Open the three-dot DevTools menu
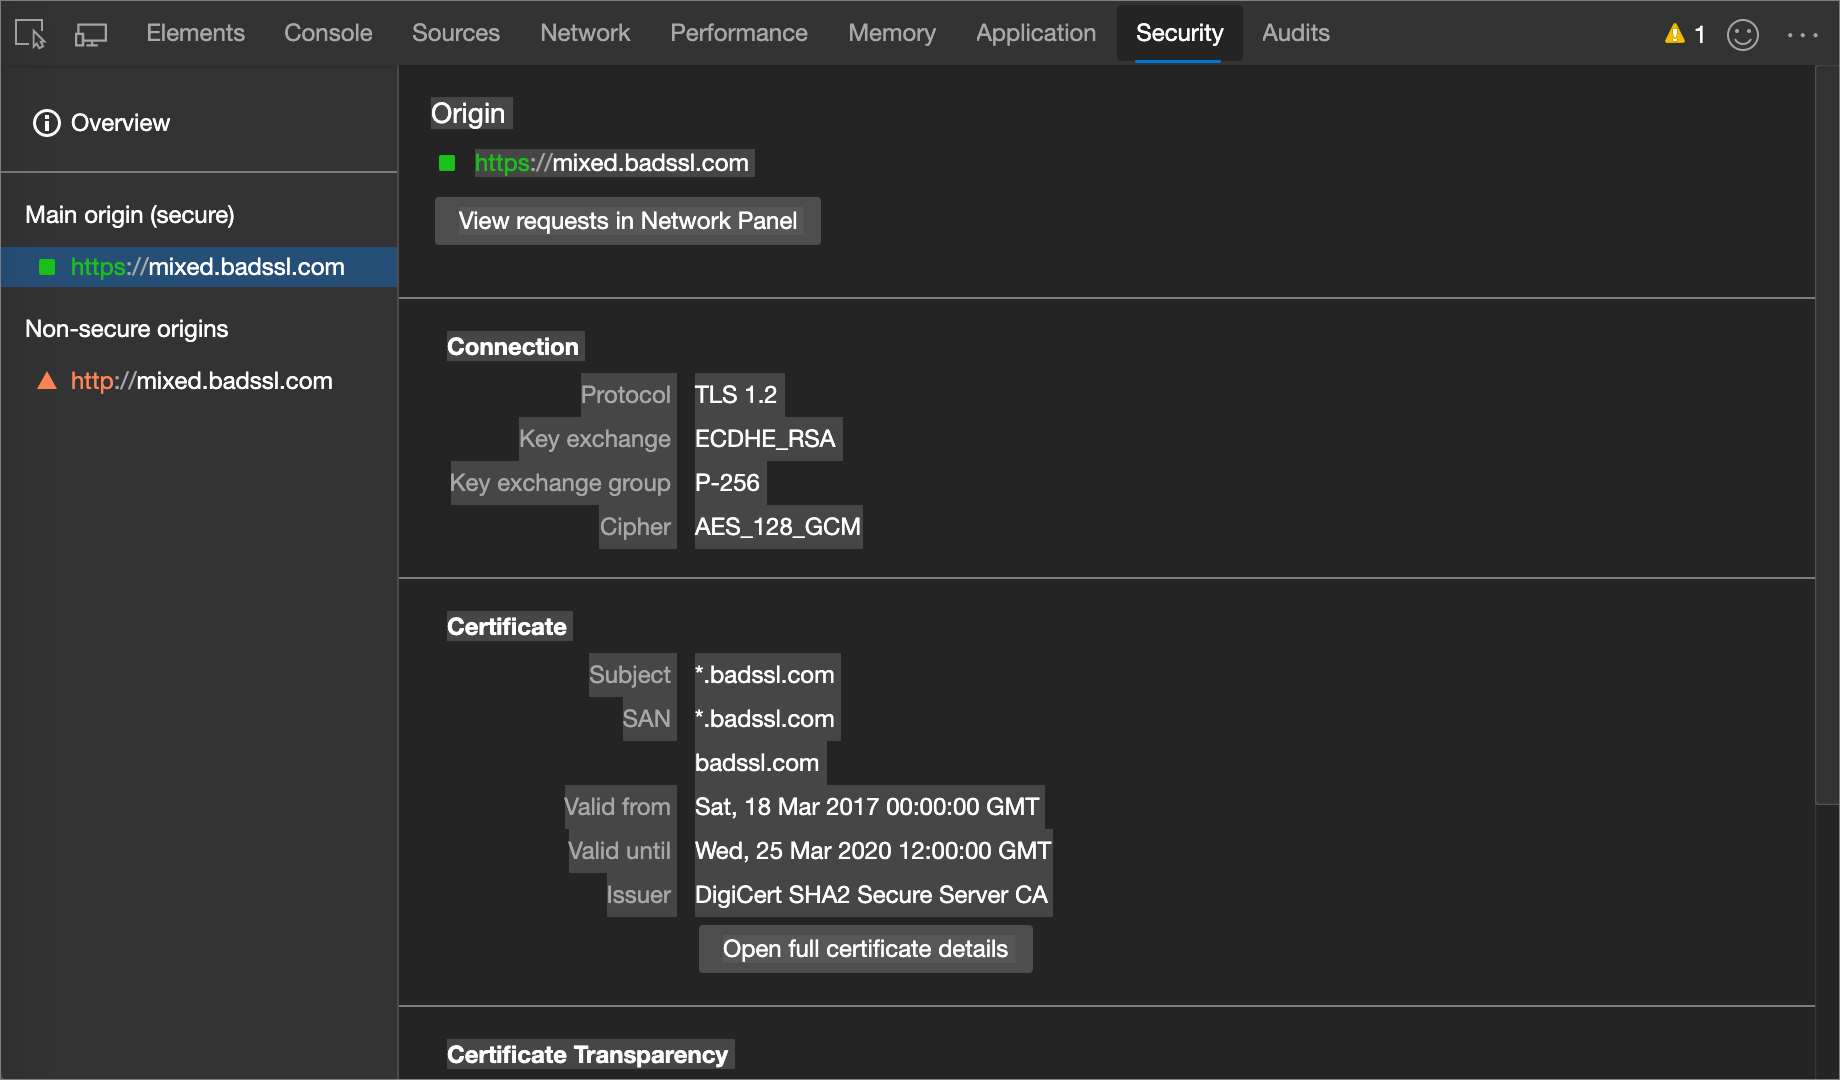This screenshot has height=1080, width=1840. pos(1803,35)
